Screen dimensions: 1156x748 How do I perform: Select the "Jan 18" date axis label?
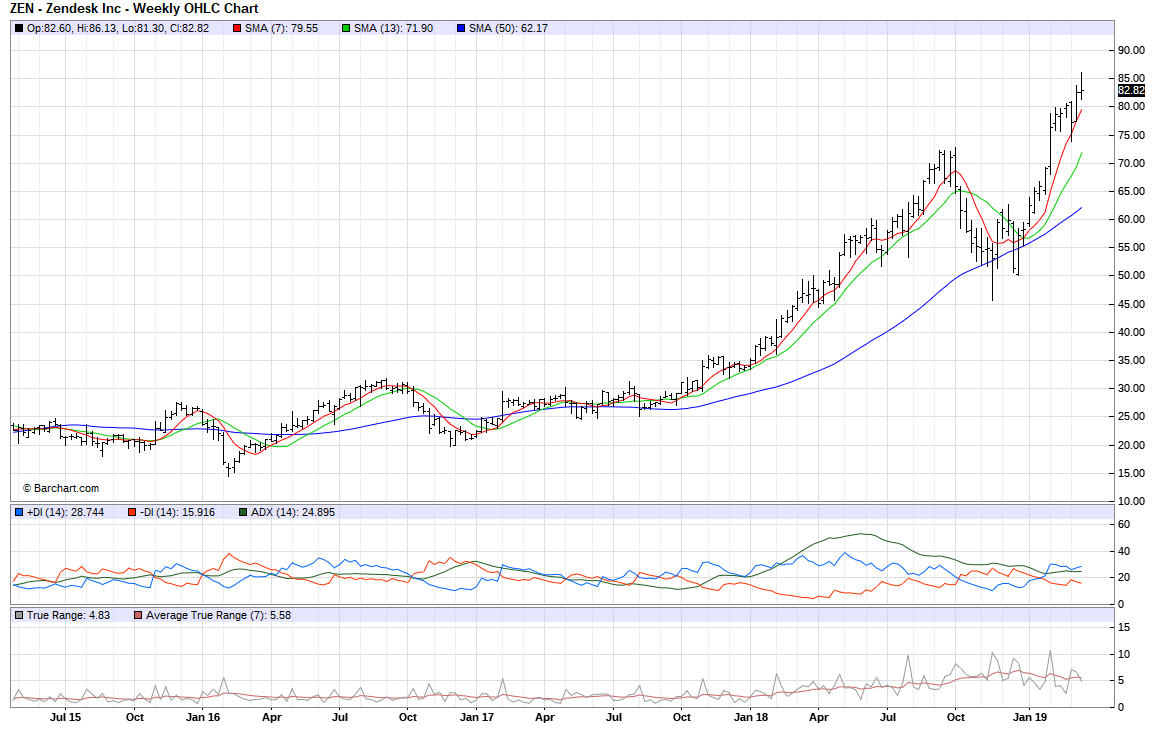[x=751, y=717]
